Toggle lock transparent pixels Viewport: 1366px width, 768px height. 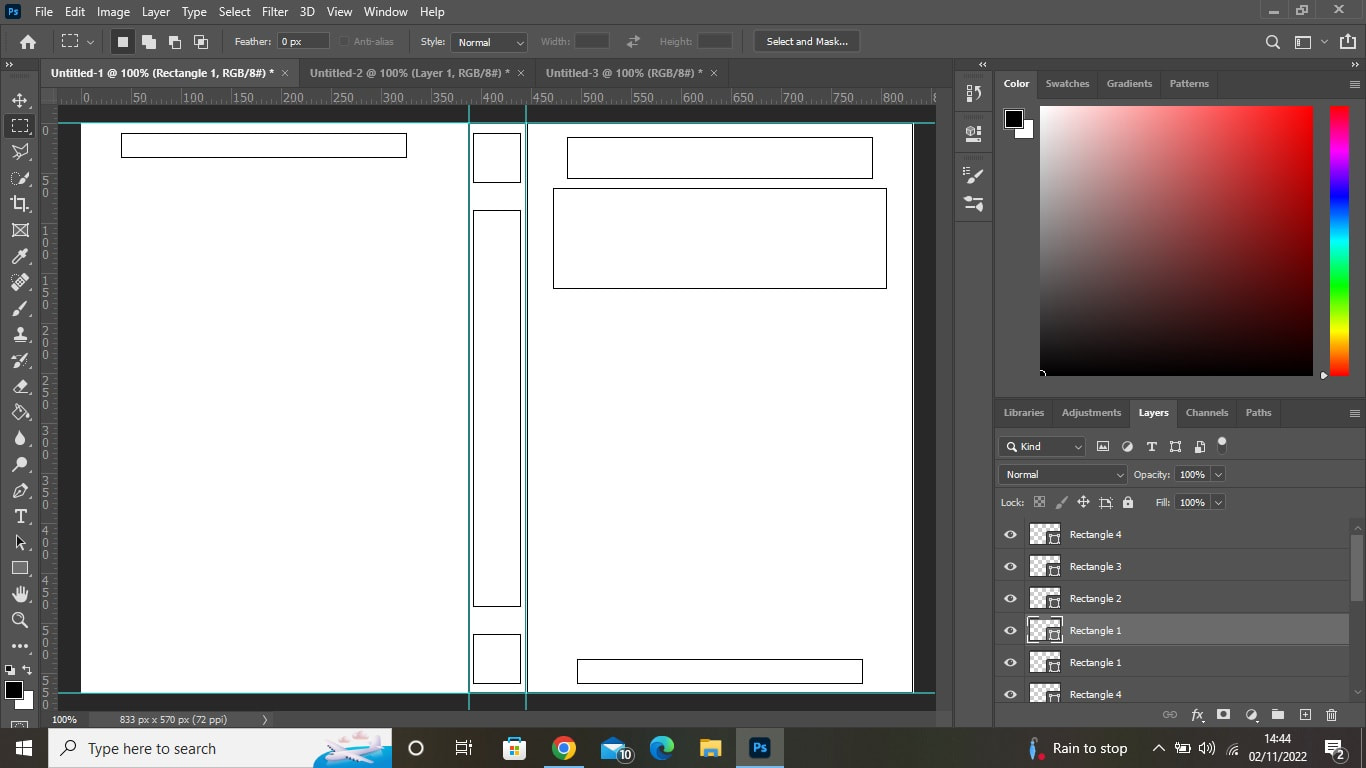[1039, 502]
